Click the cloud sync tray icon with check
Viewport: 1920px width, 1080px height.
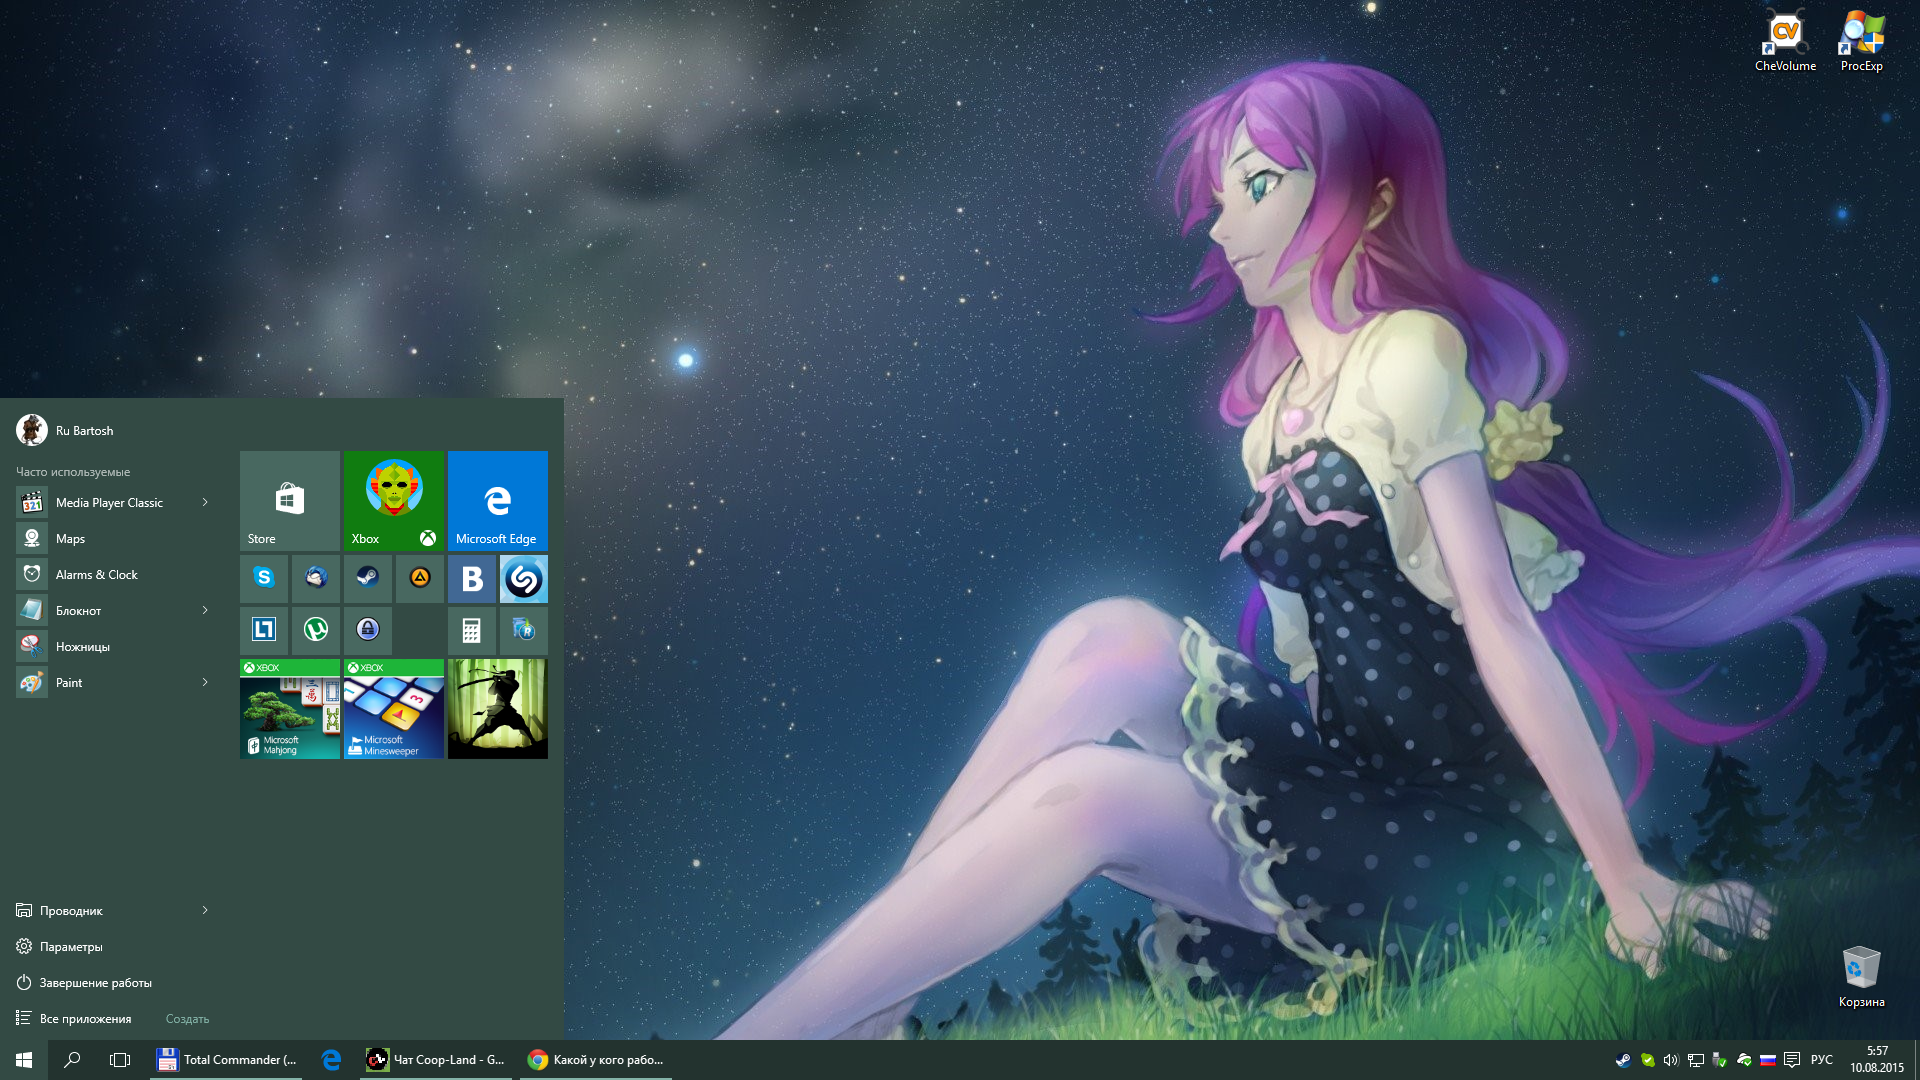coord(1744,1060)
